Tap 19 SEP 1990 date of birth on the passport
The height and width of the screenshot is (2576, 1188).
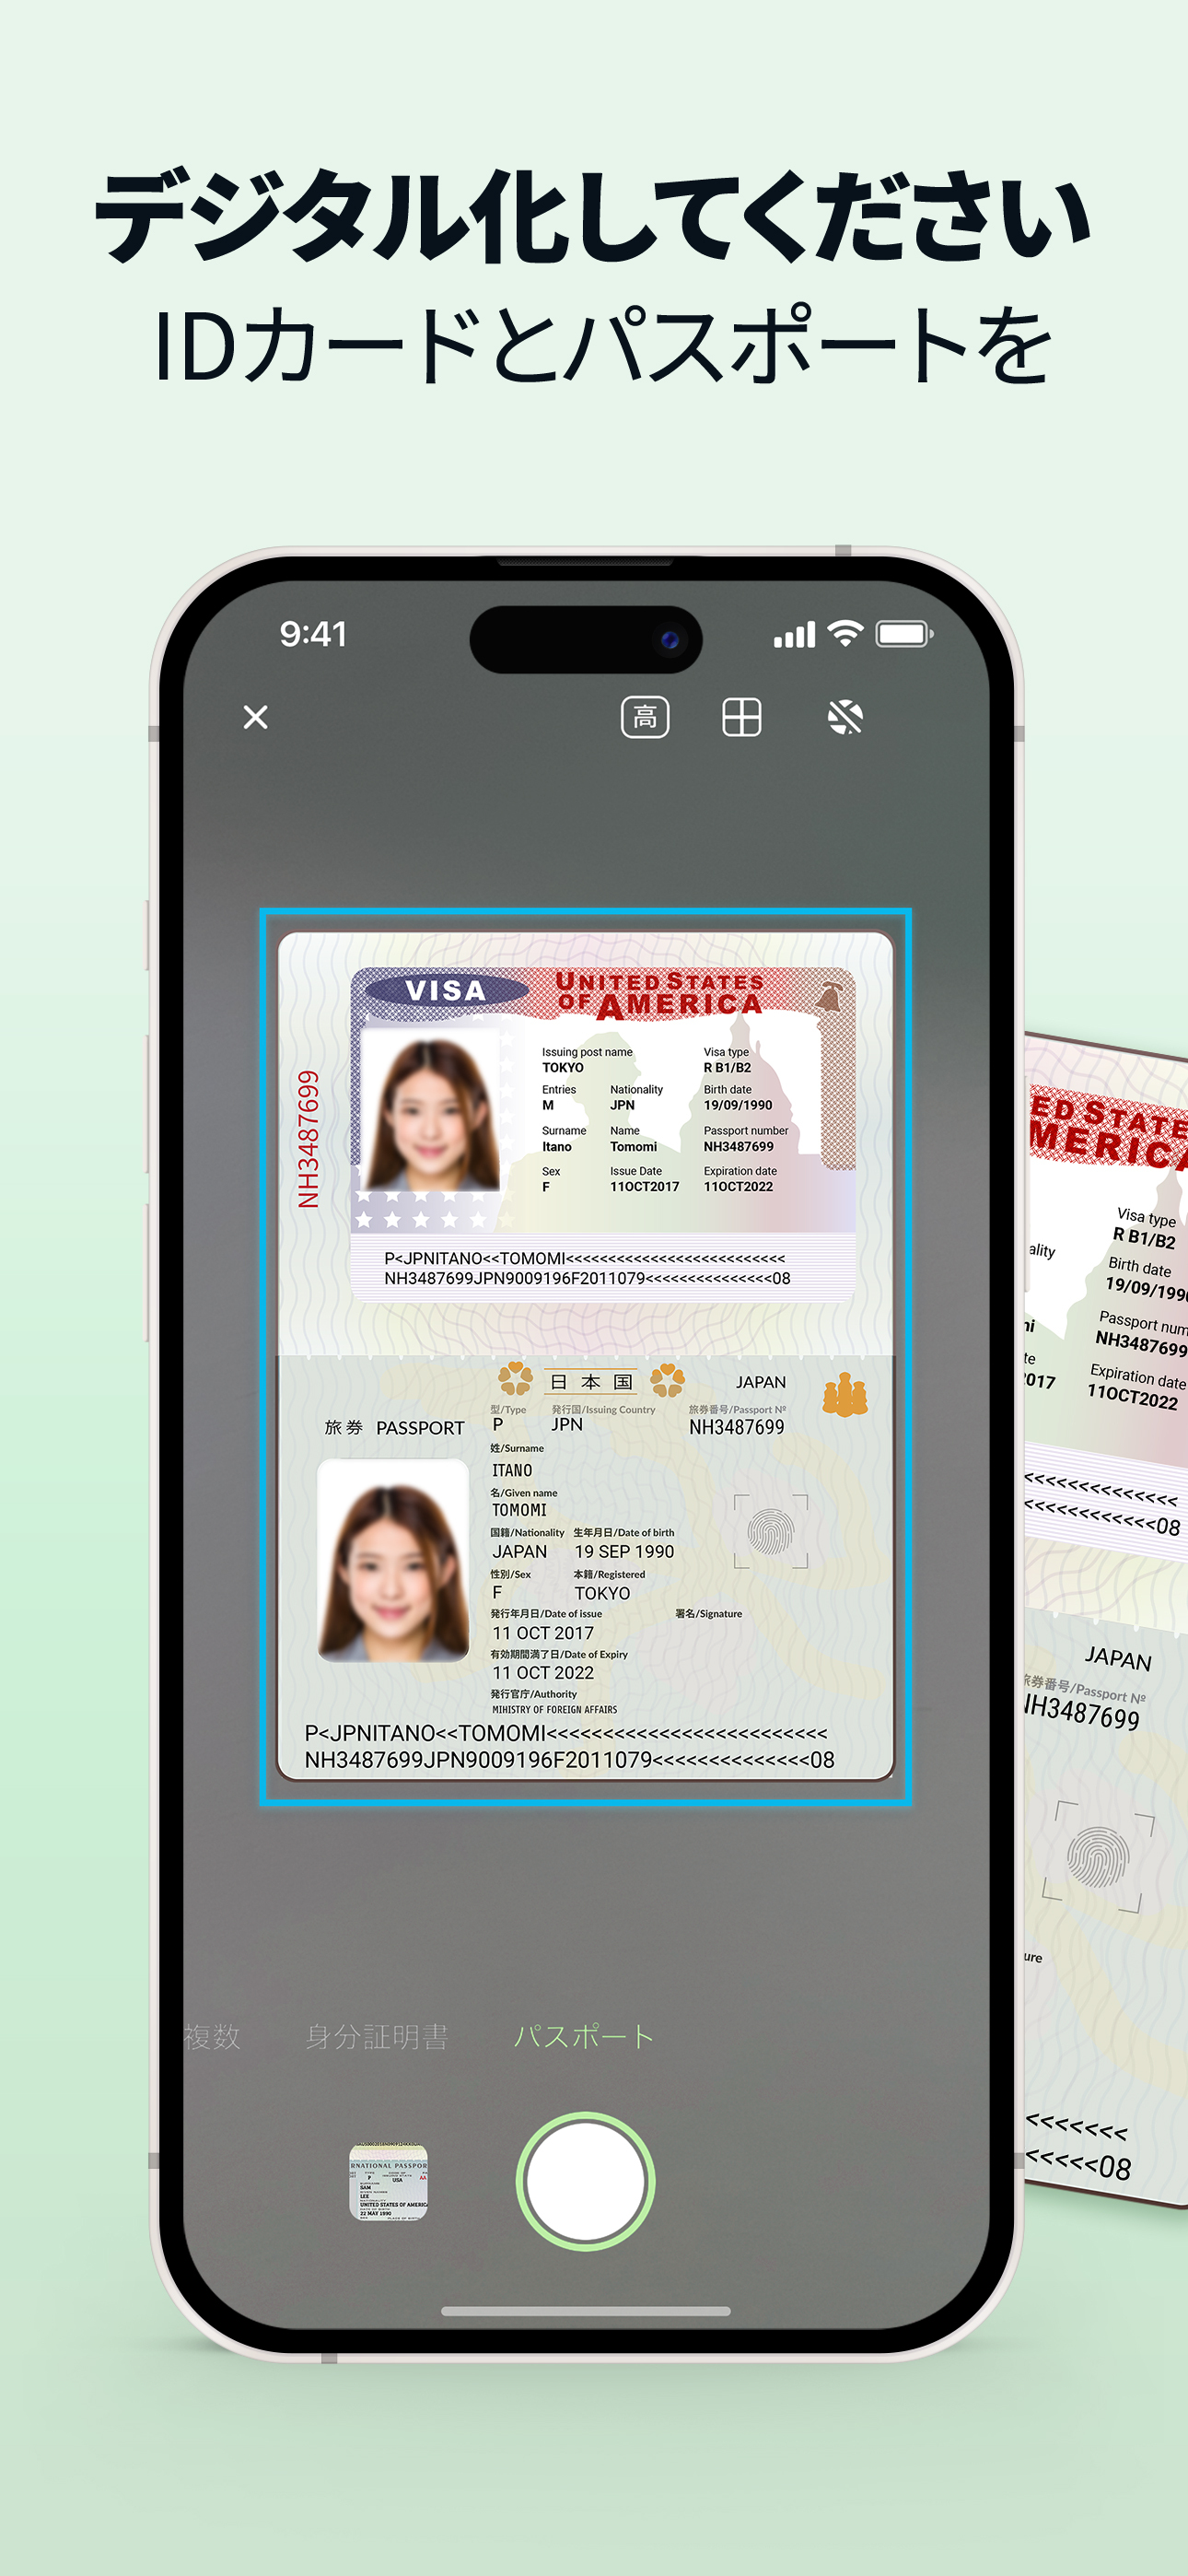click(624, 1551)
